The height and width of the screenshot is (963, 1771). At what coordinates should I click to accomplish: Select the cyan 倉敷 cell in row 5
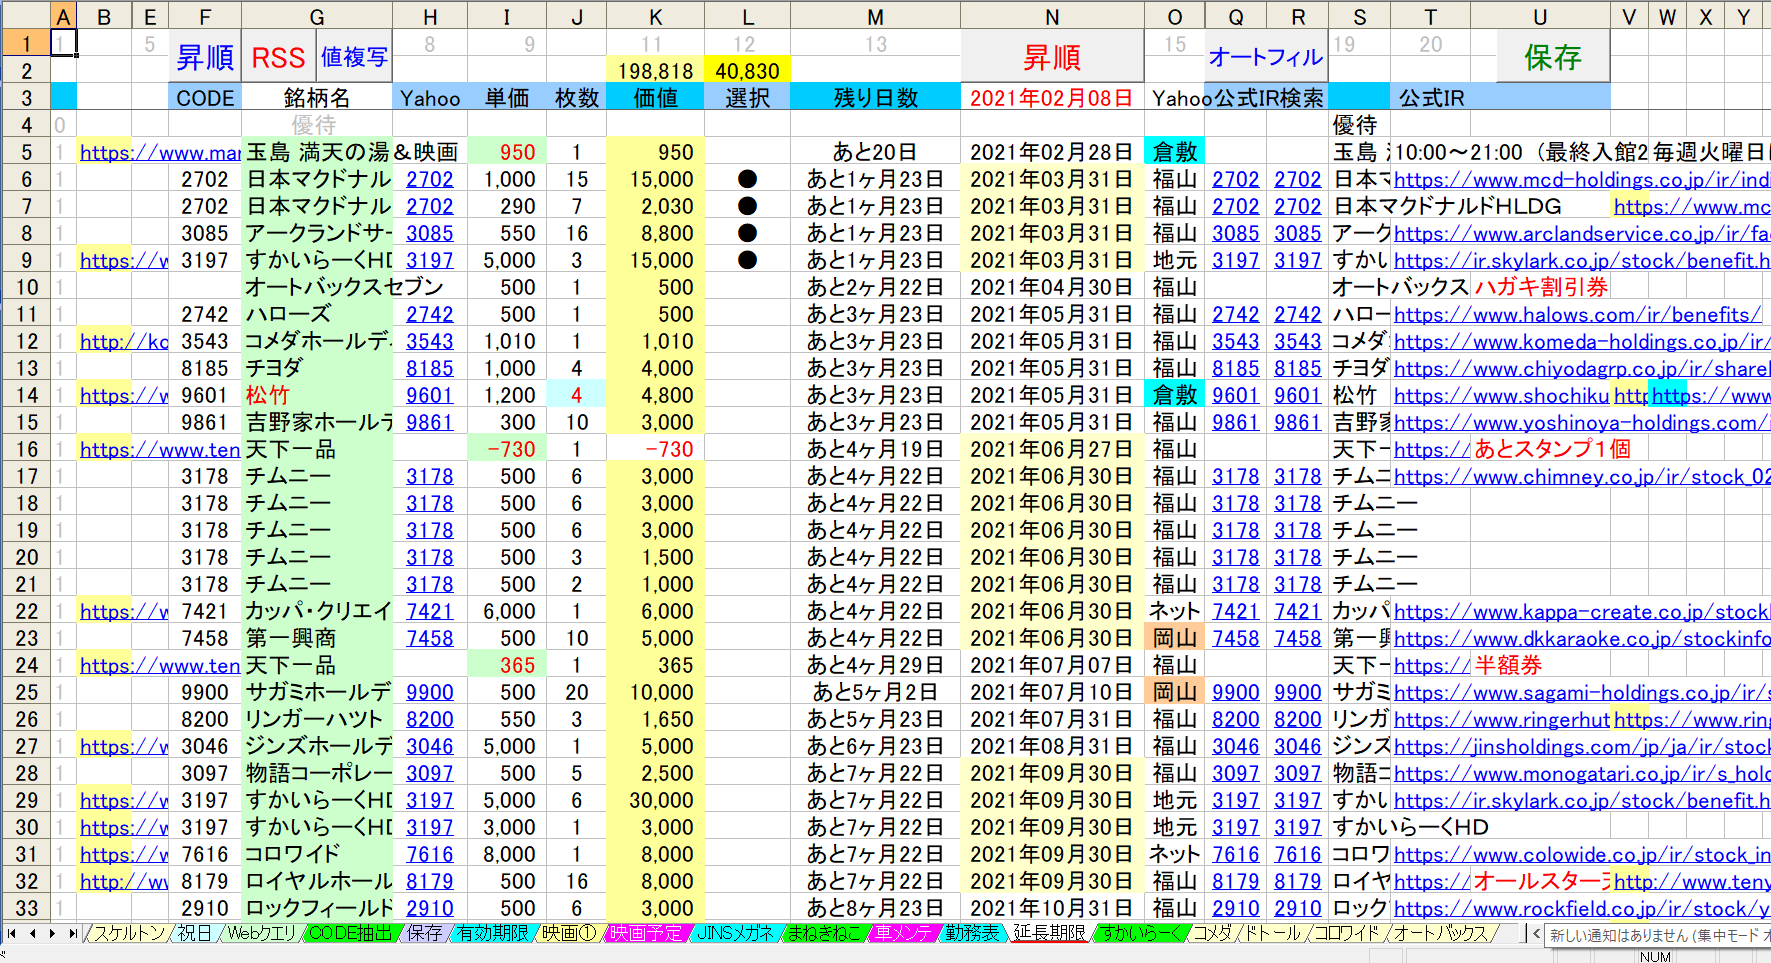[x=1174, y=152]
